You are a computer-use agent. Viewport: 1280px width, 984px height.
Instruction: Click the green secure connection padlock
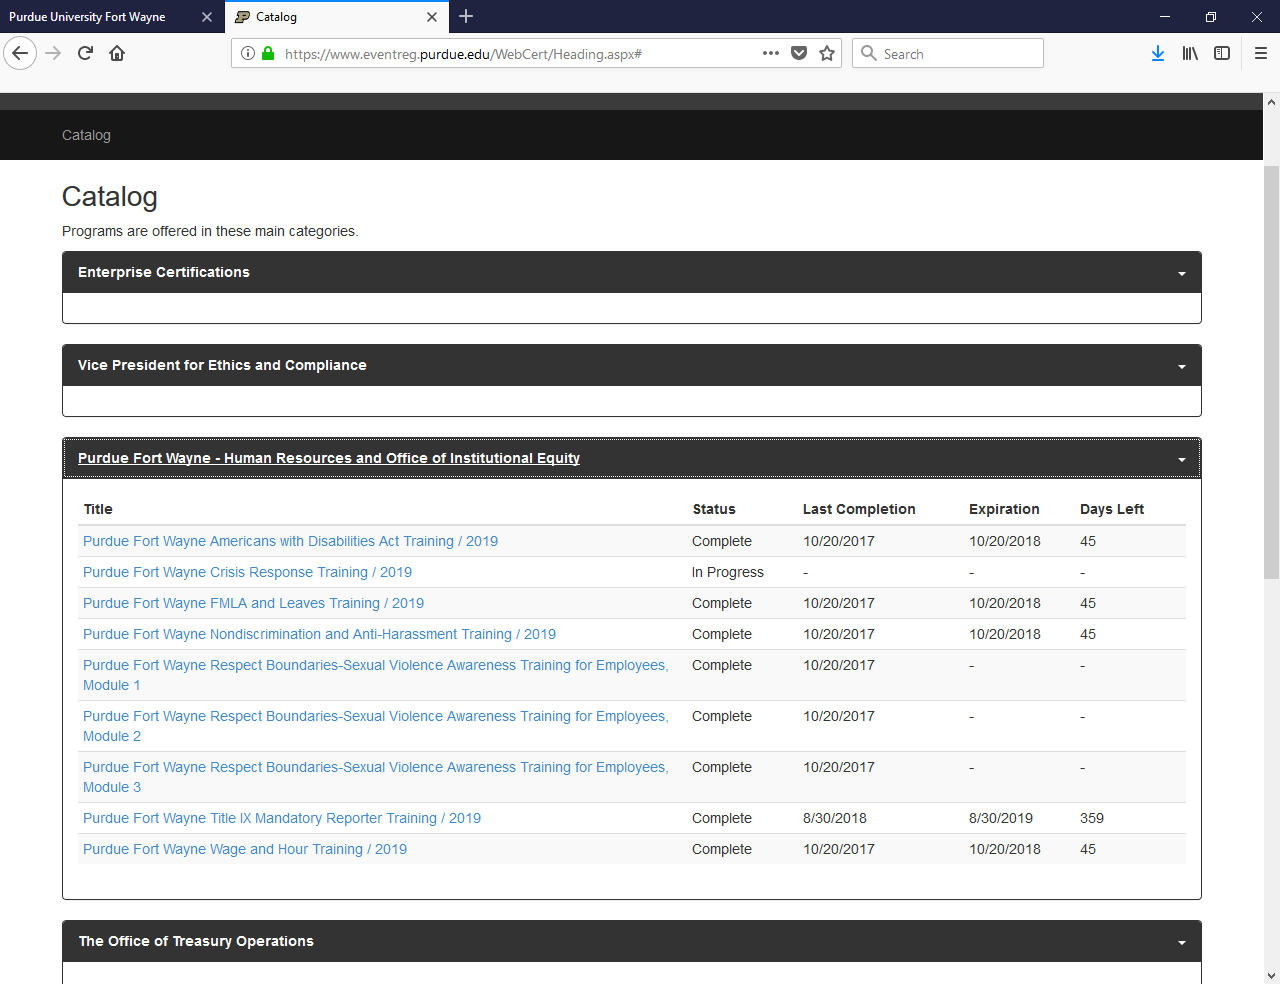point(268,53)
